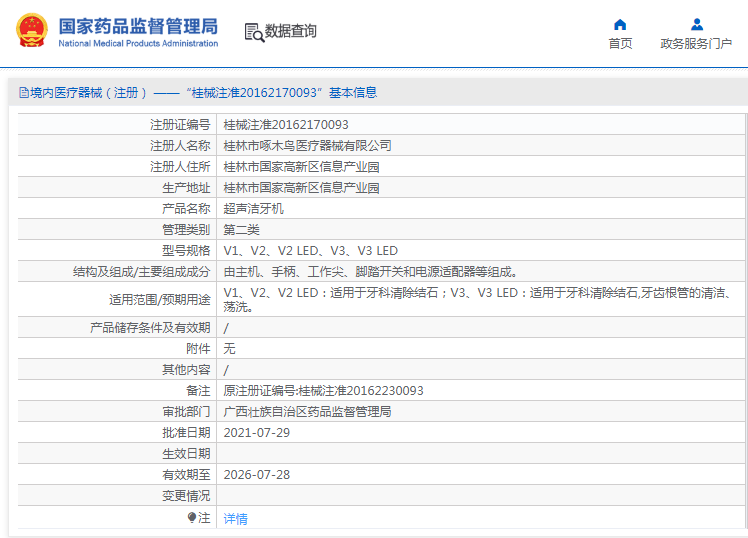Click the 产品储存条件及有效期 label
The image size is (748, 538).
(150, 328)
